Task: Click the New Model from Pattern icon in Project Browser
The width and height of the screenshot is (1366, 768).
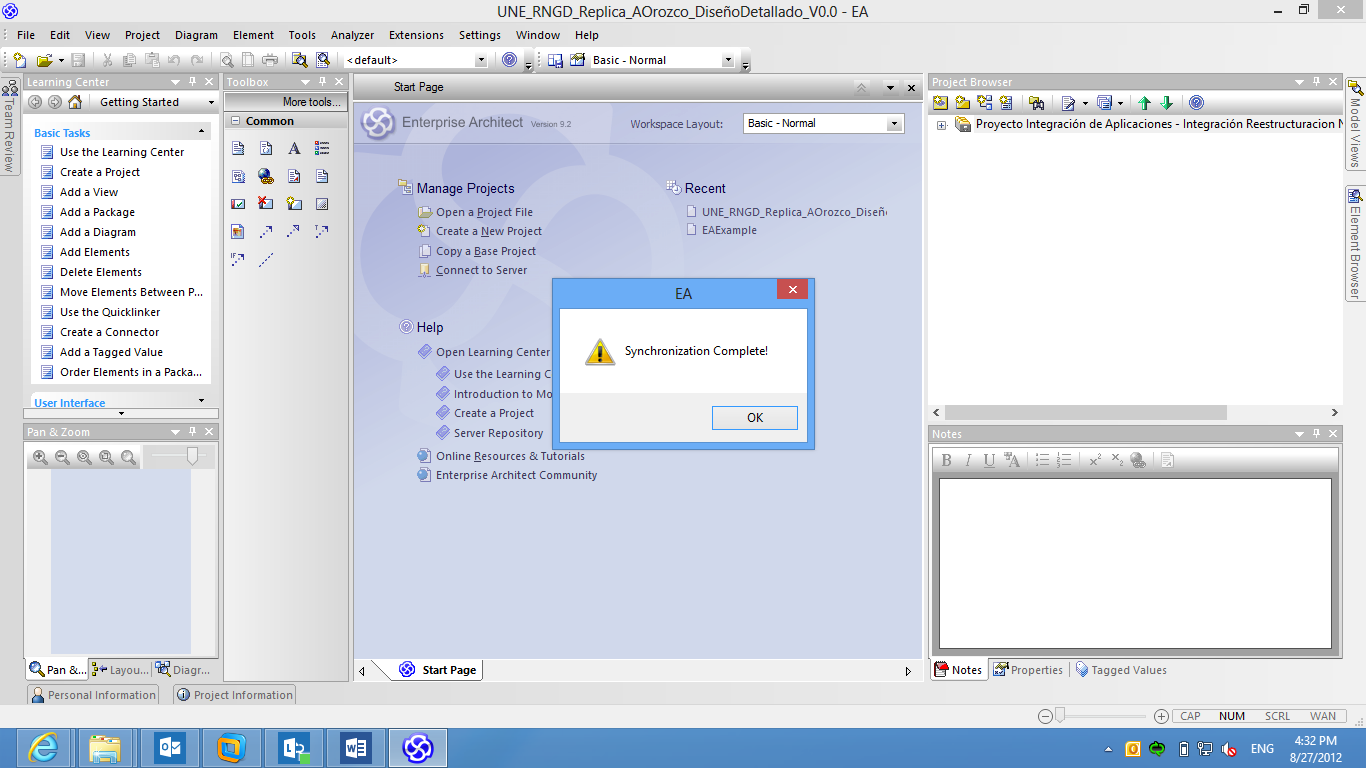Action: tap(940, 102)
